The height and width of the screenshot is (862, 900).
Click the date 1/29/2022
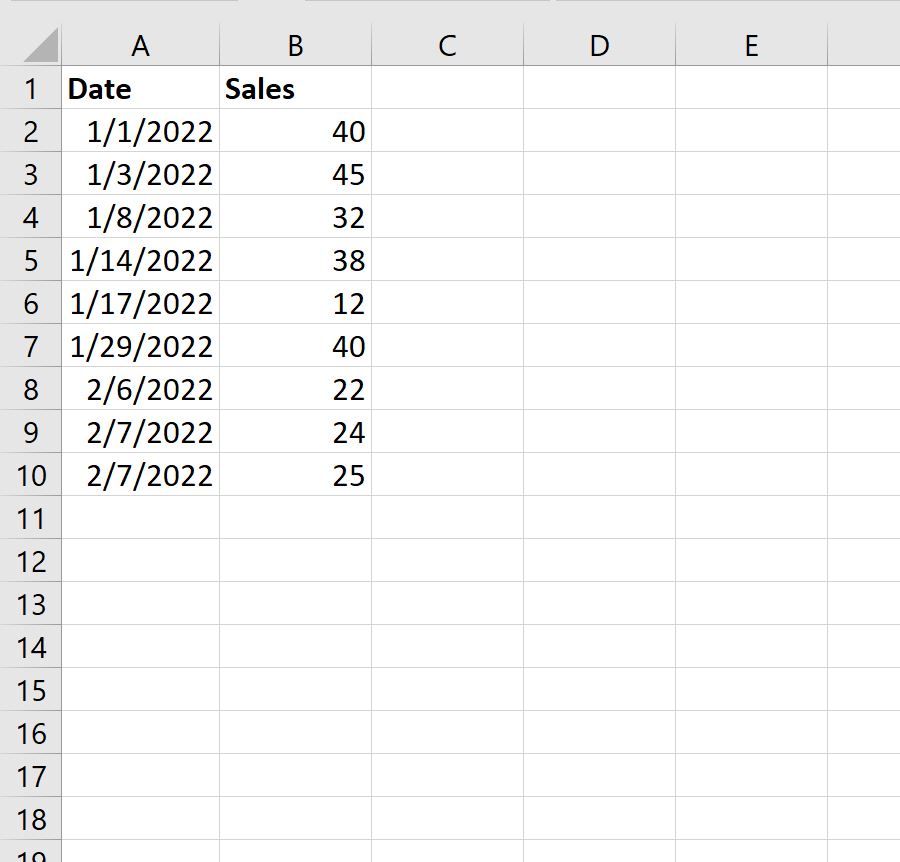141,346
